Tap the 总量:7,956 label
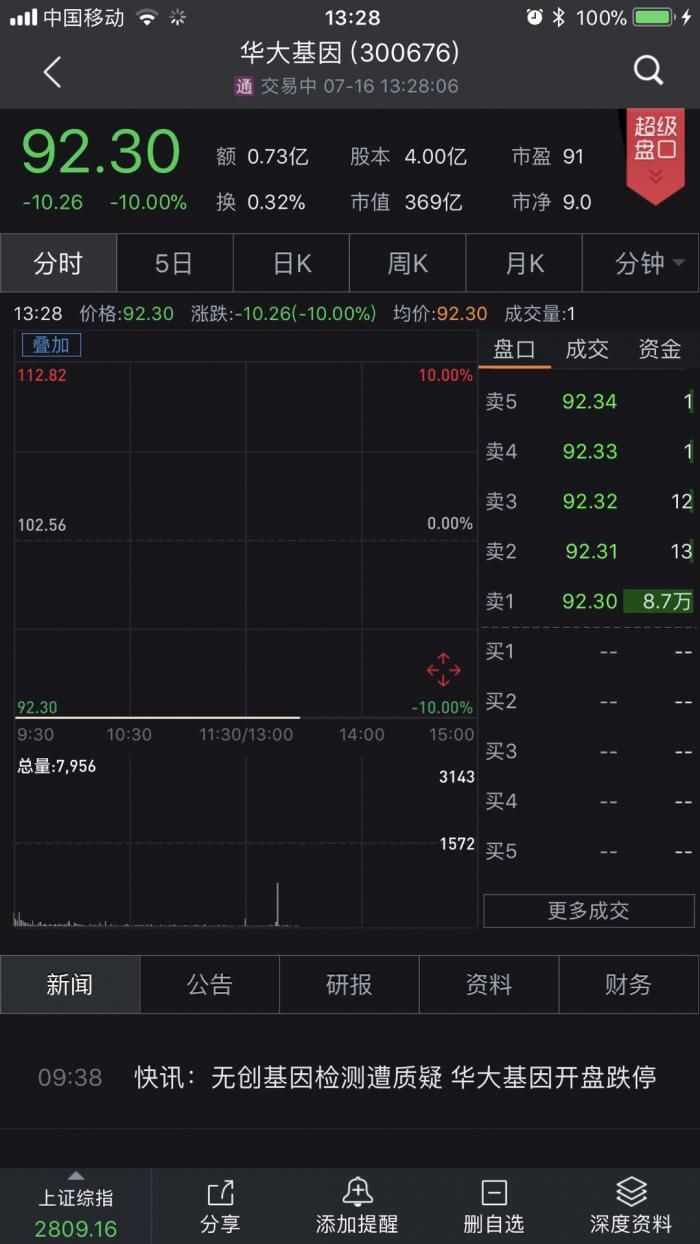Viewport: 700px width, 1244px height. tap(57, 767)
